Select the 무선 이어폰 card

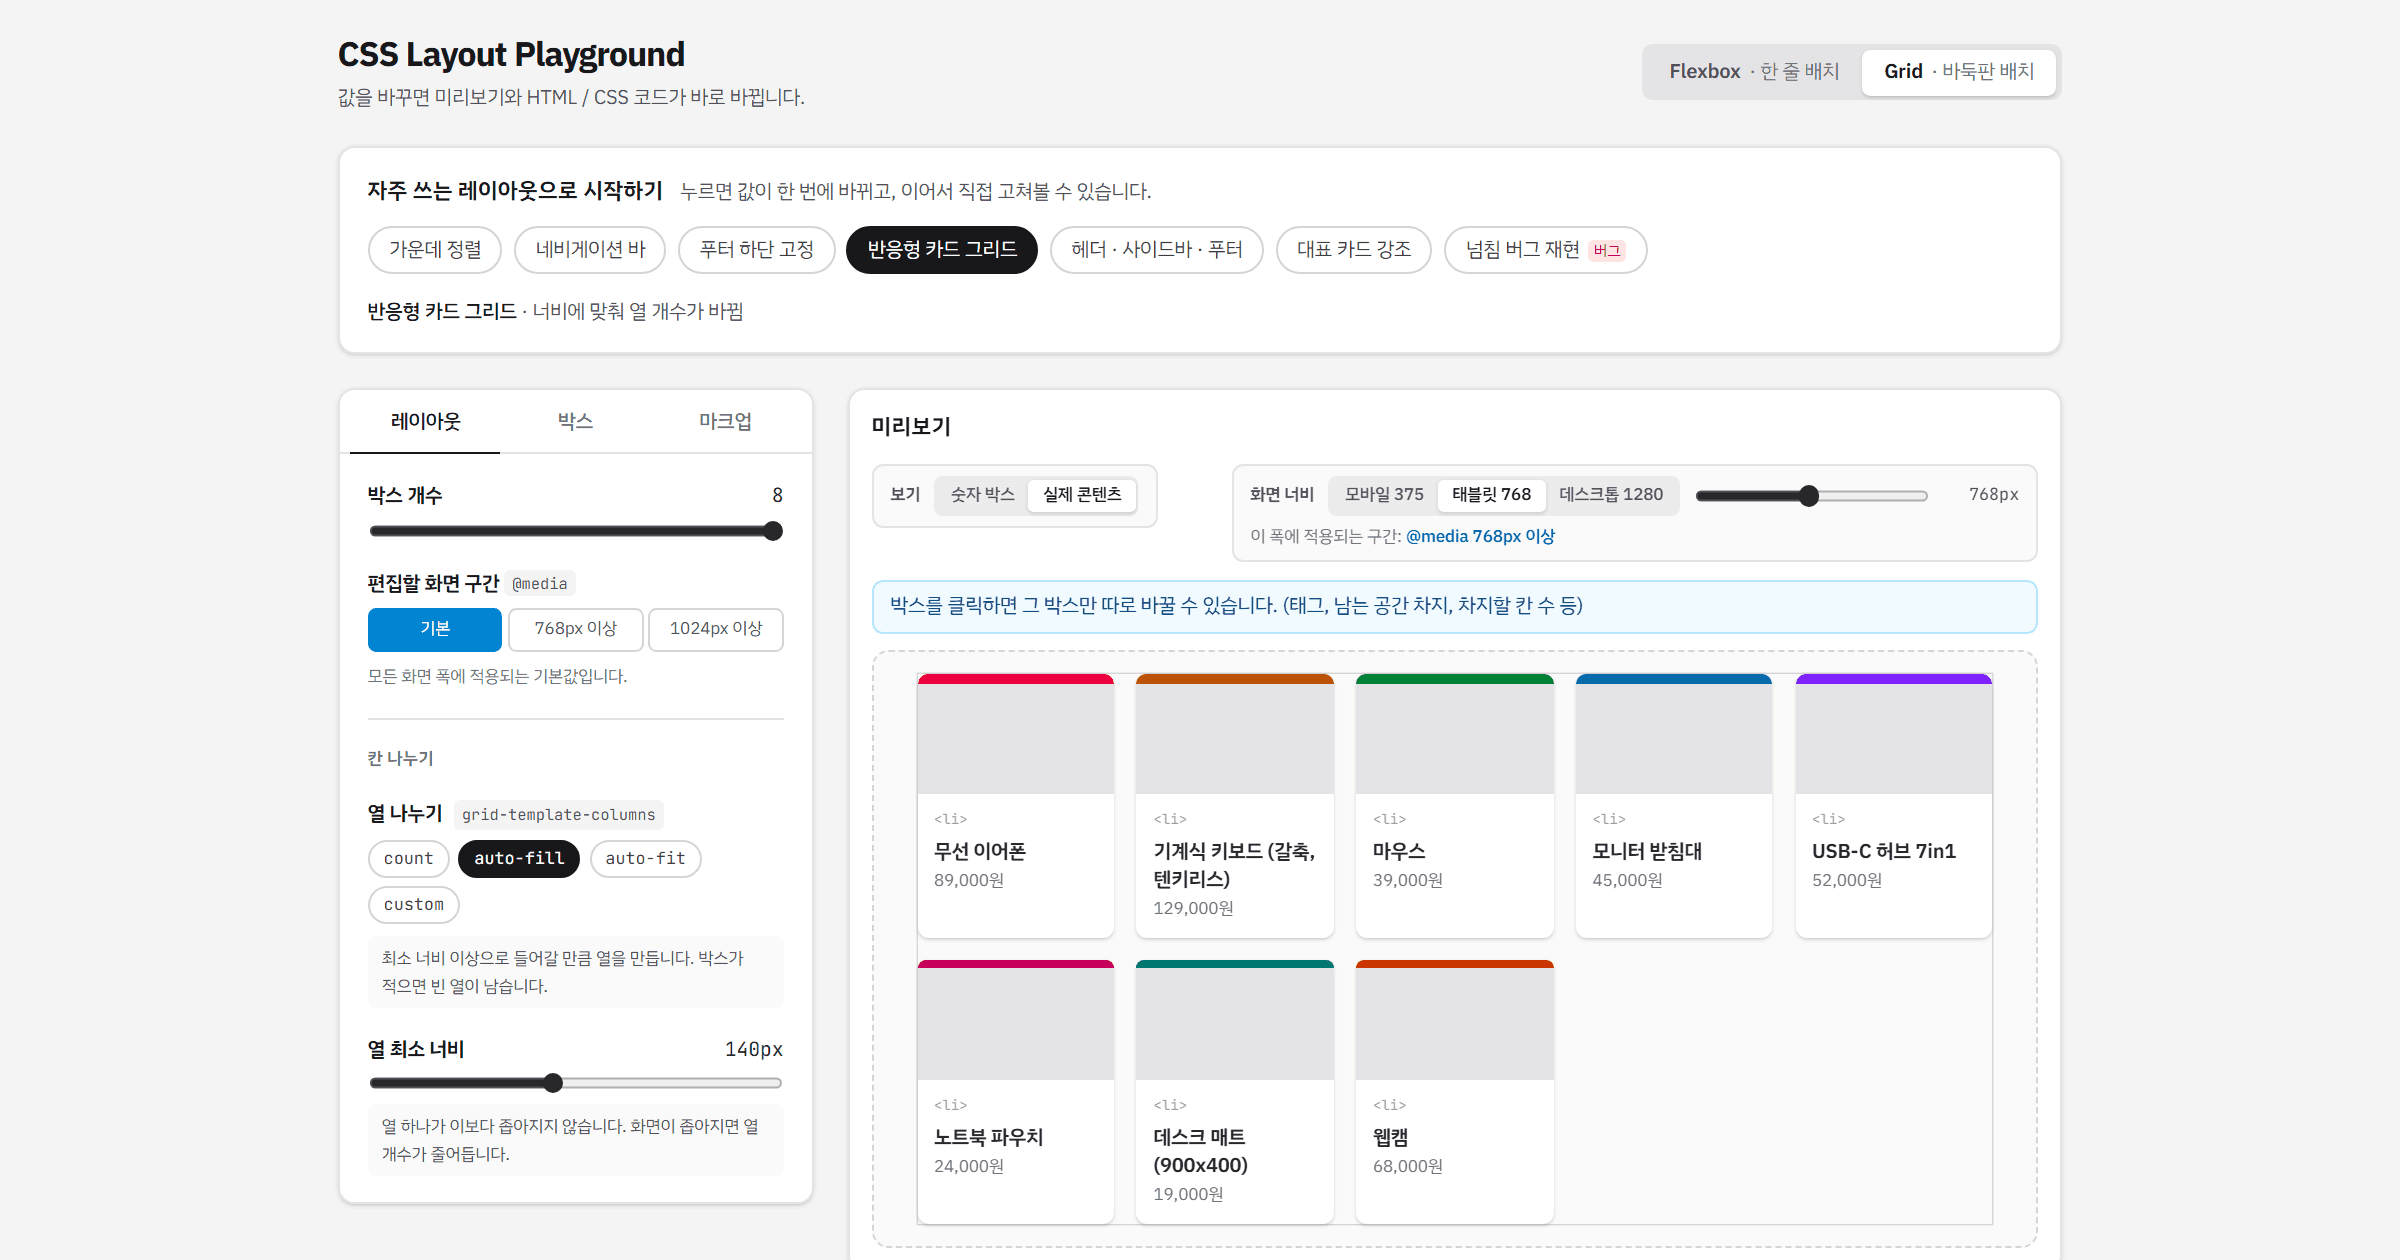1015,806
